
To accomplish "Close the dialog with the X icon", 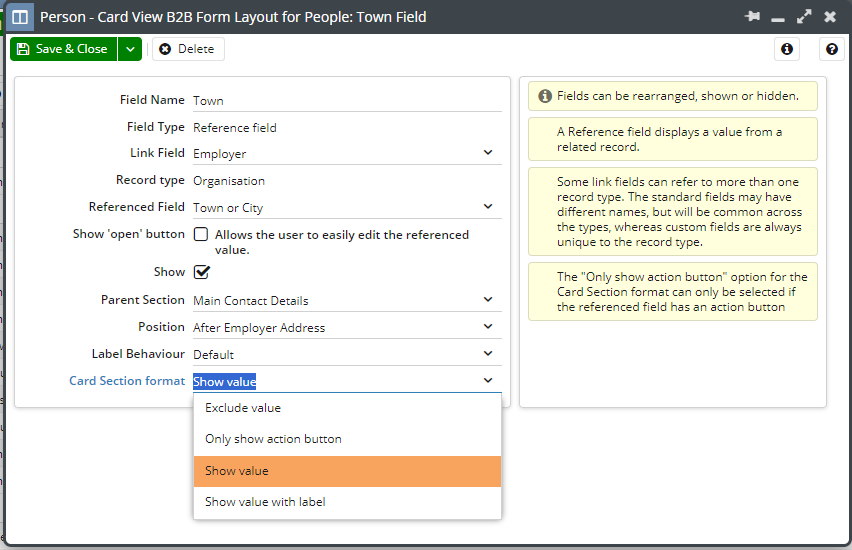I will (x=830, y=17).
